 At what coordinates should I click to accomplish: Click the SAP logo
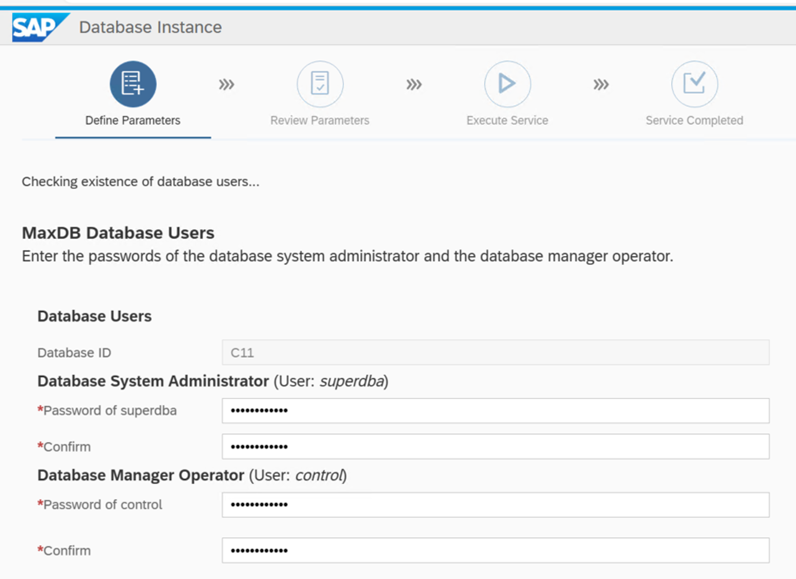(40, 27)
